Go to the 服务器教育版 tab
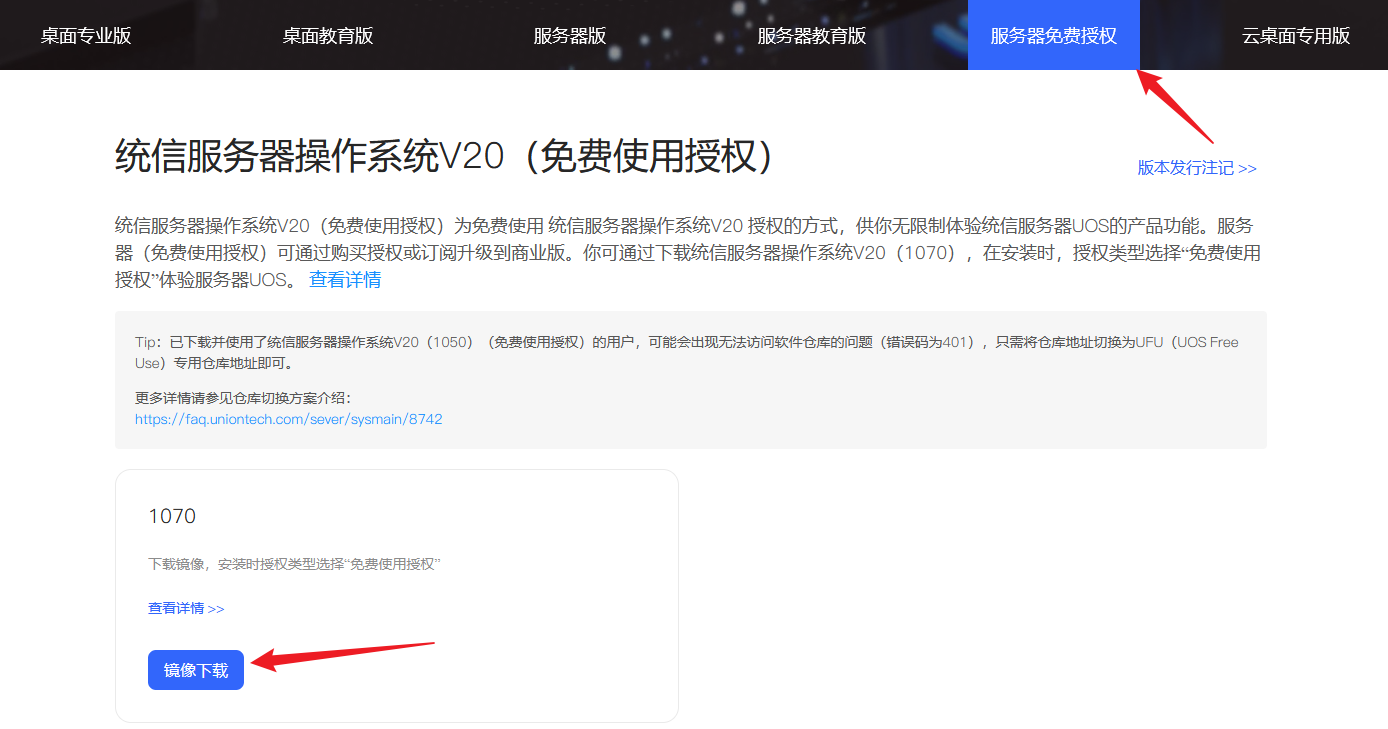This screenshot has width=1388, height=729. point(812,36)
